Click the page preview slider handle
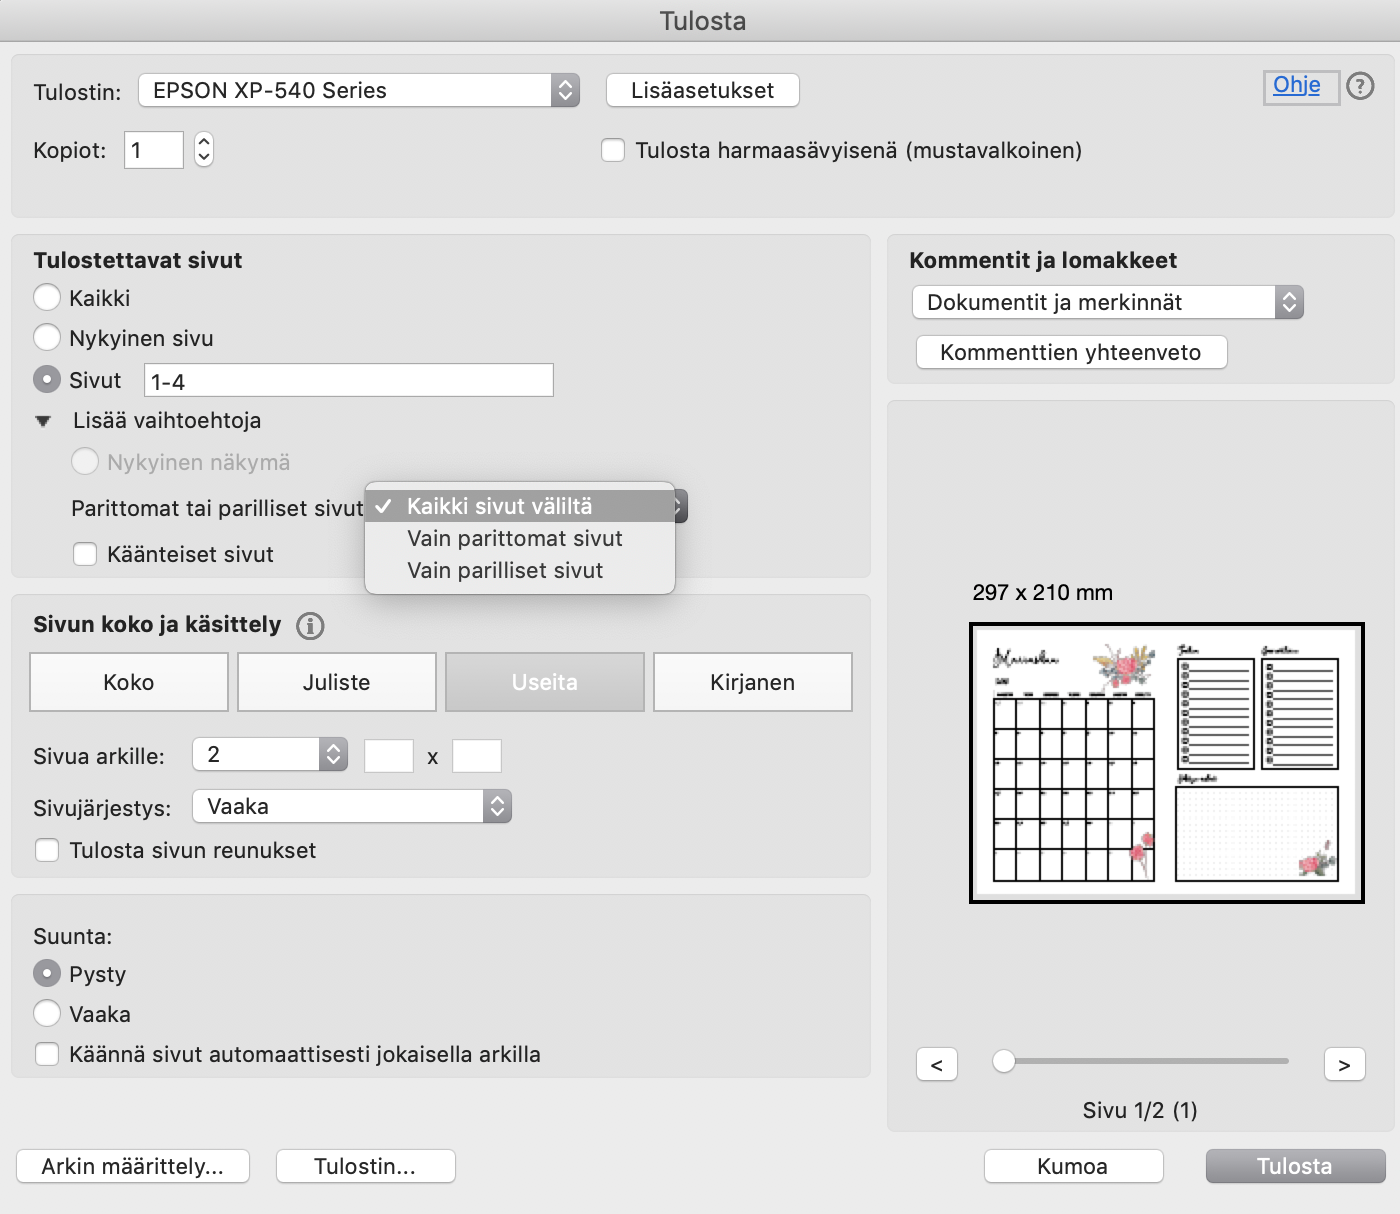 [1004, 1061]
